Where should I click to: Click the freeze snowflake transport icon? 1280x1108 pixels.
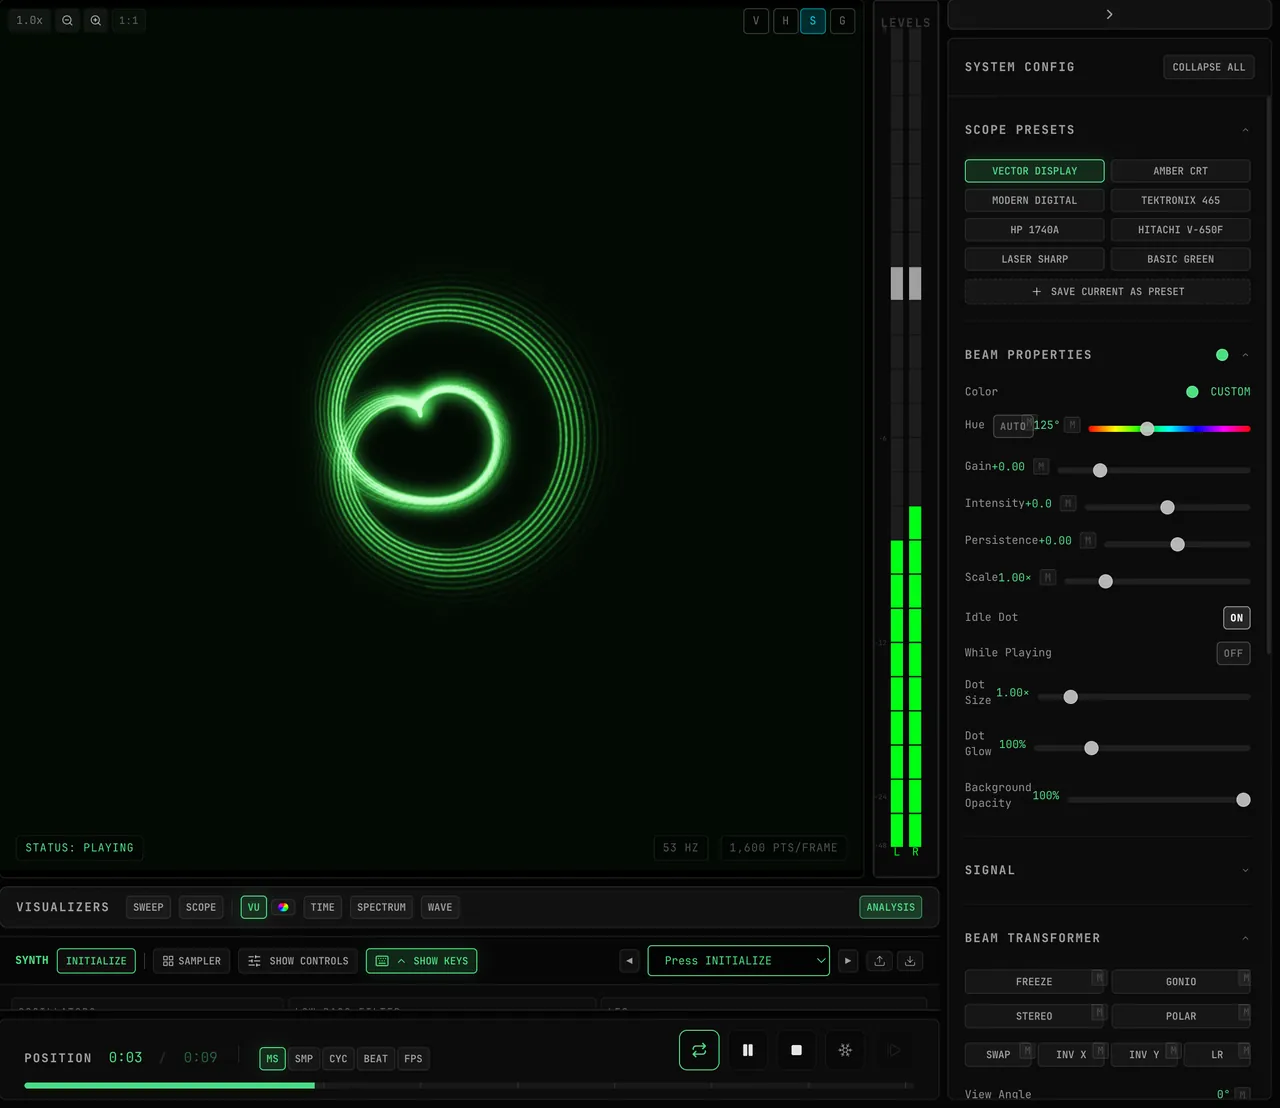pos(845,1050)
